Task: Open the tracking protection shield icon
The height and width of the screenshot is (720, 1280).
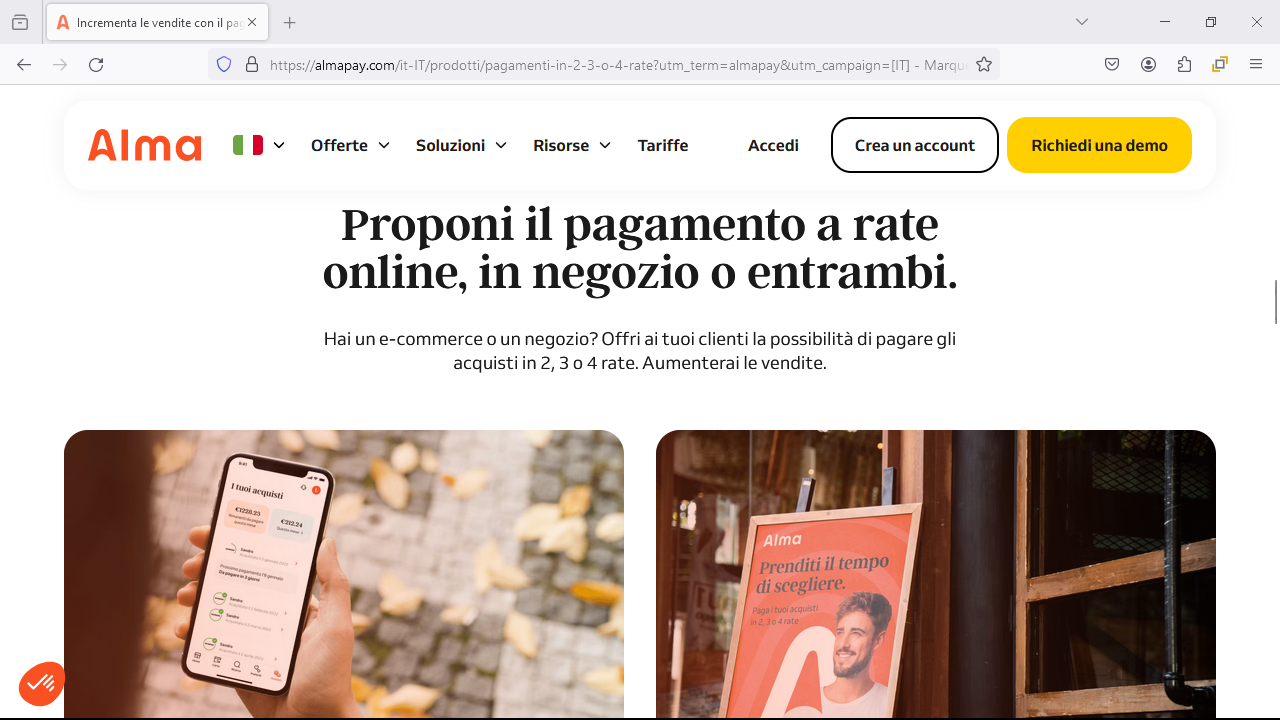Action: [224, 65]
